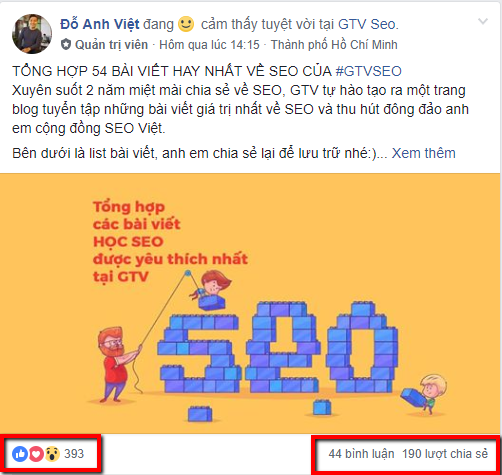The height and width of the screenshot is (475, 502).
Task: Click the blue Like reaction icon
Action: pos(20,454)
